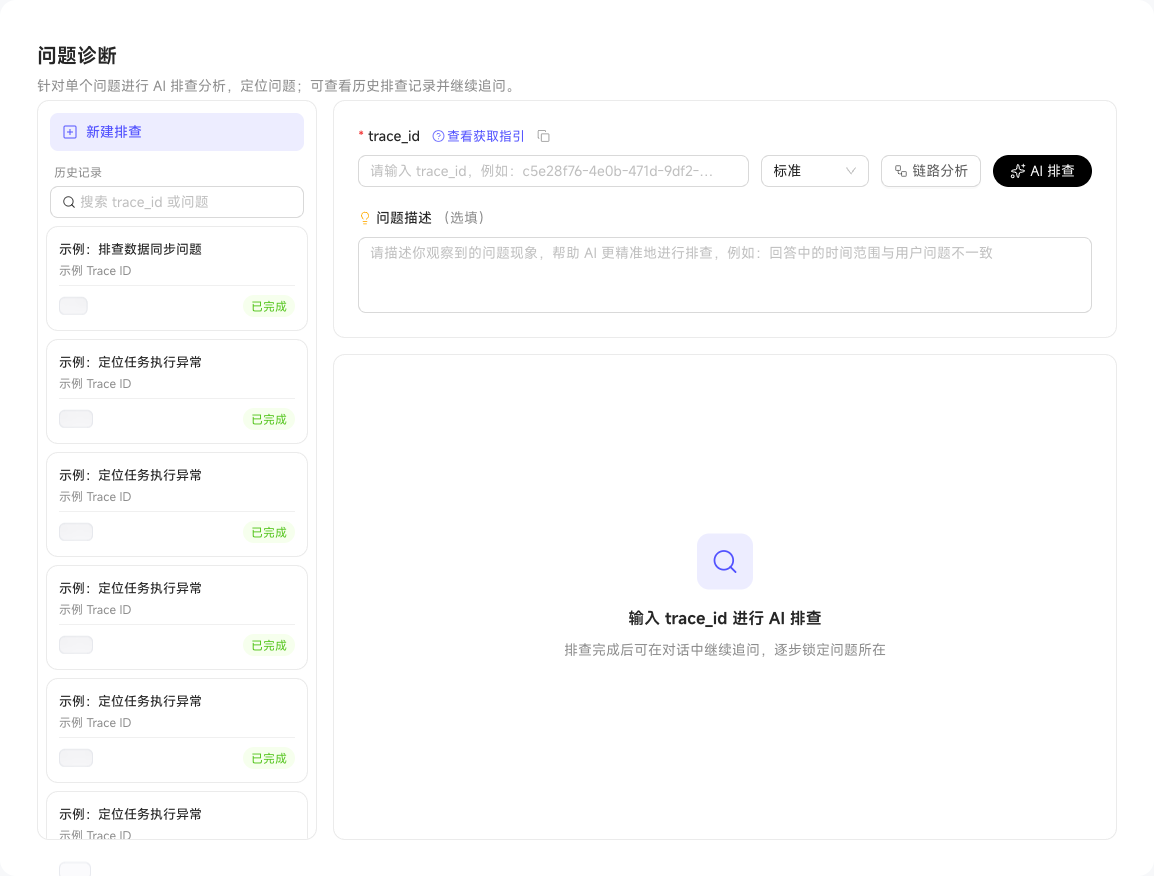Image resolution: width=1154 pixels, height=876 pixels.
Task: Click the link icon in 链路分析 button
Action: click(901, 172)
